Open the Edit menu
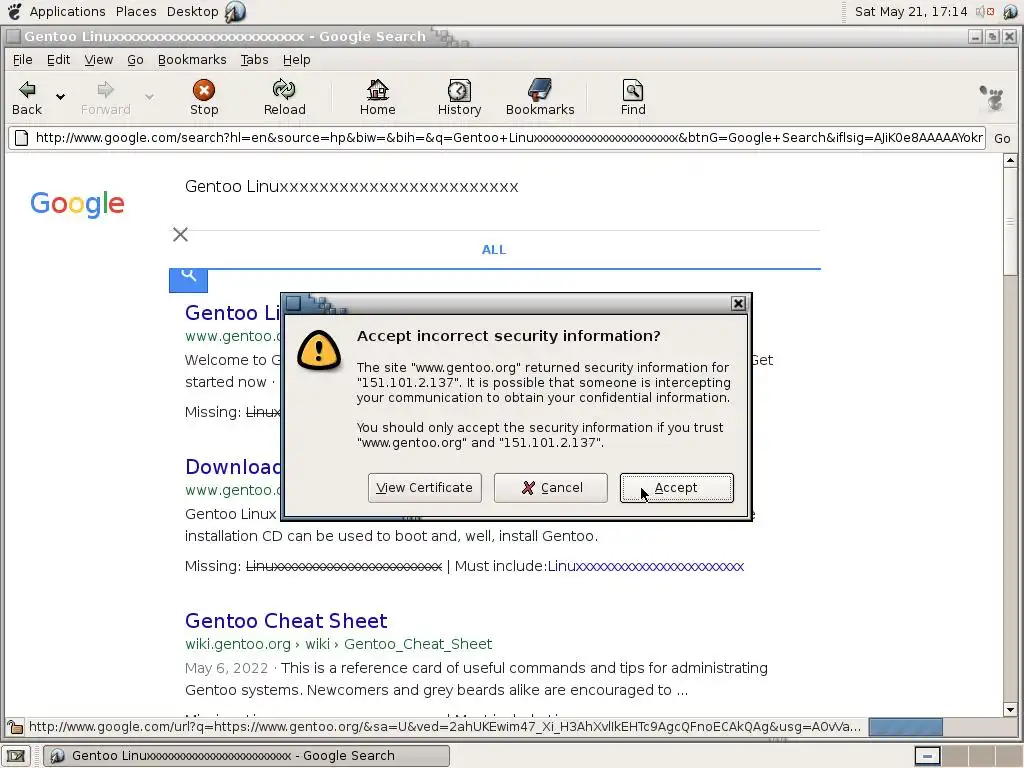 coord(58,59)
